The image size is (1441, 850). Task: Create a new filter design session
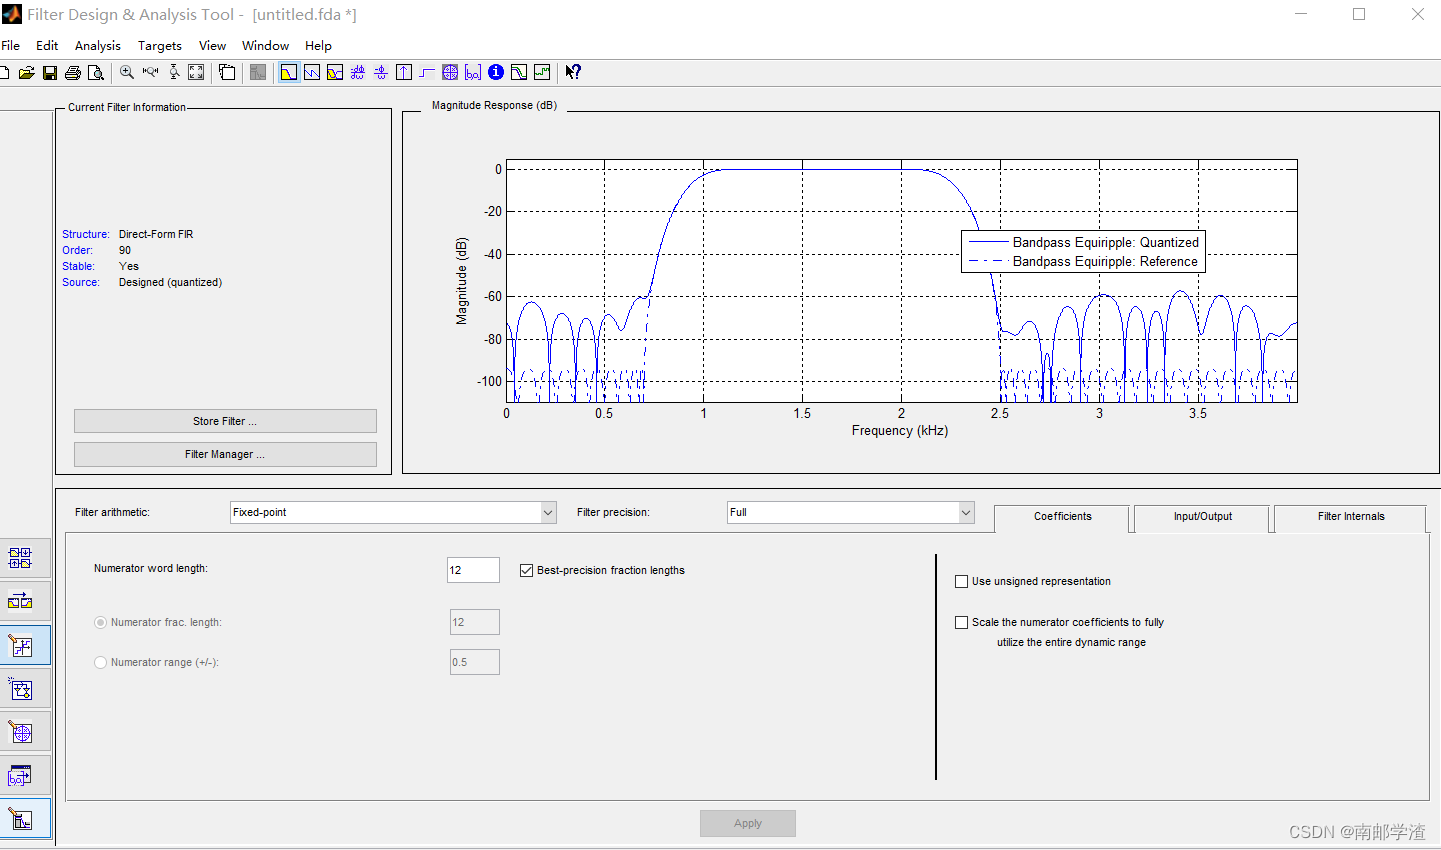coord(4,72)
